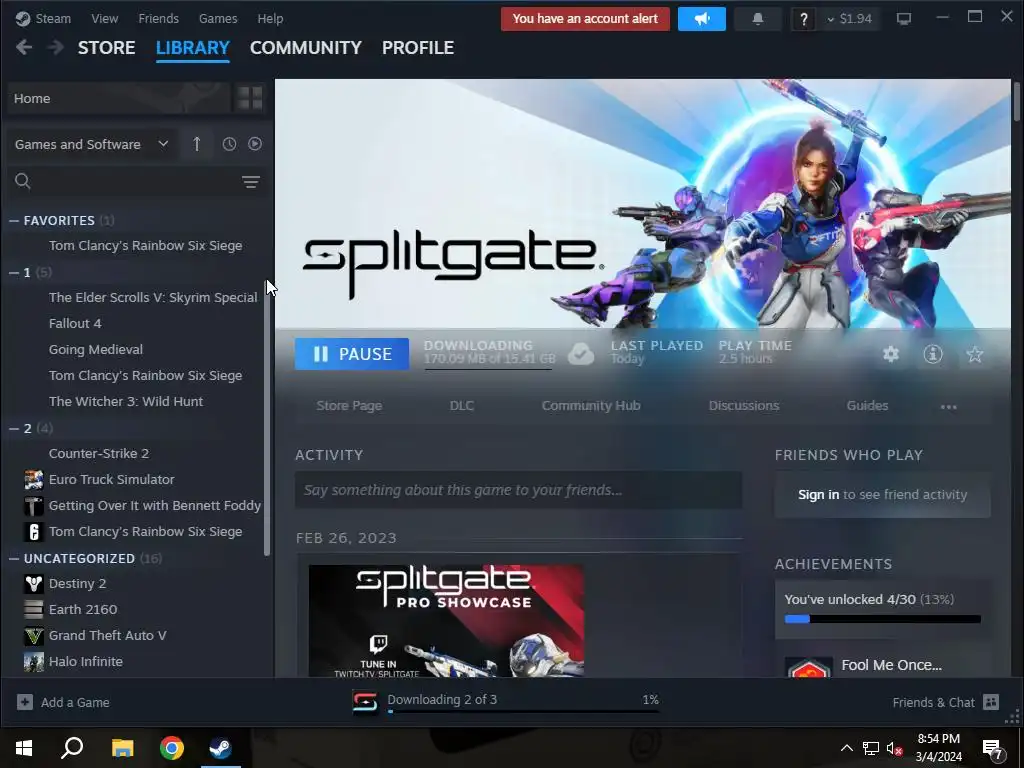Click the sort ascending arrow icon

[x=197, y=144]
